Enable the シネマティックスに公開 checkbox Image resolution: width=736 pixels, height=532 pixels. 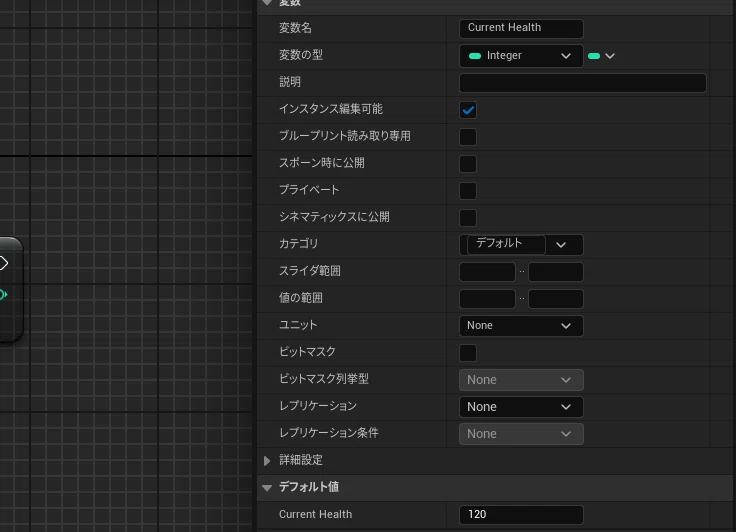(468, 218)
